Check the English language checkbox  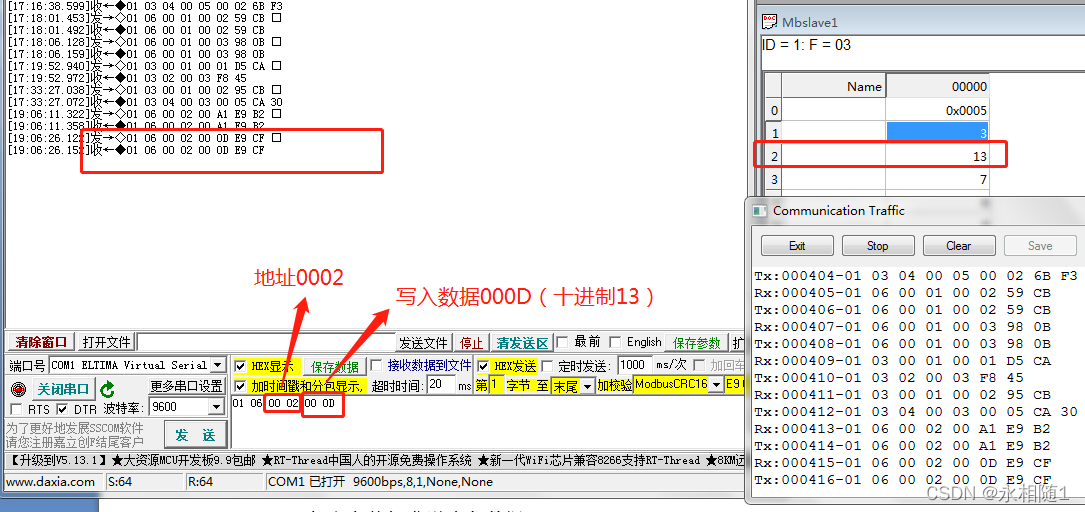(614, 342)
